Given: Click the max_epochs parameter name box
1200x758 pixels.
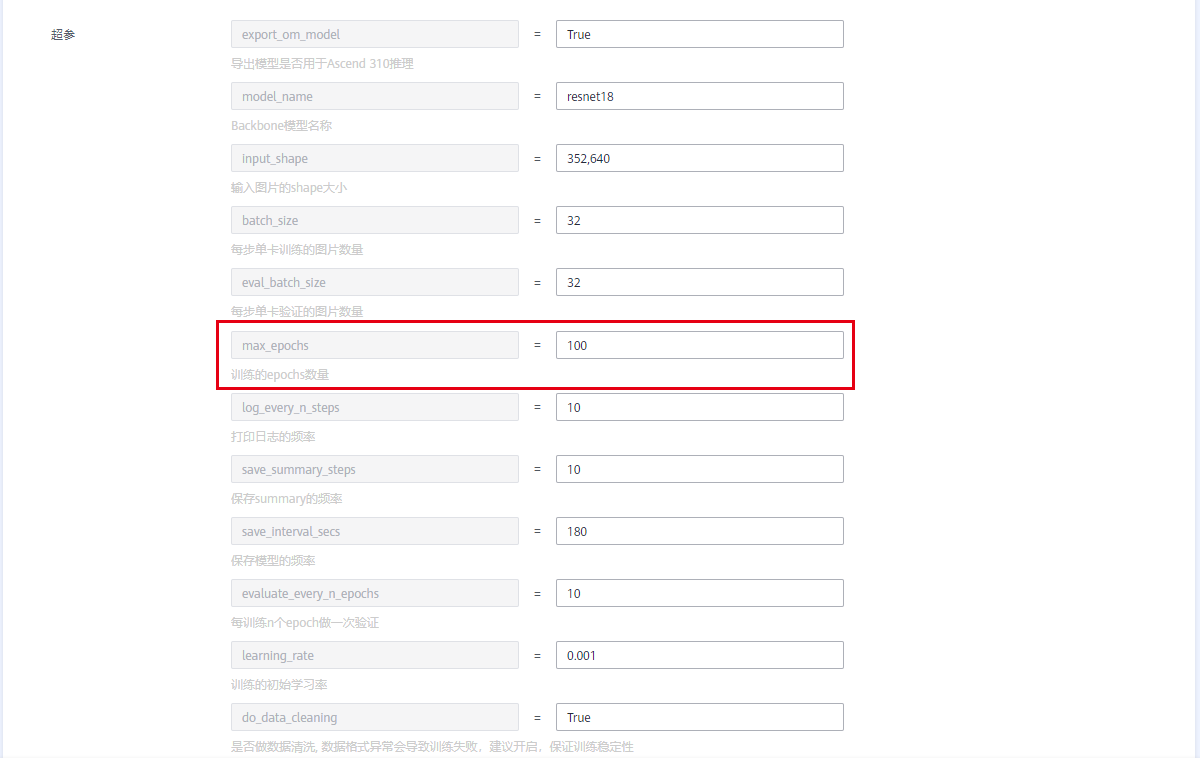Looking at the screenshot, I should point(374,345).
